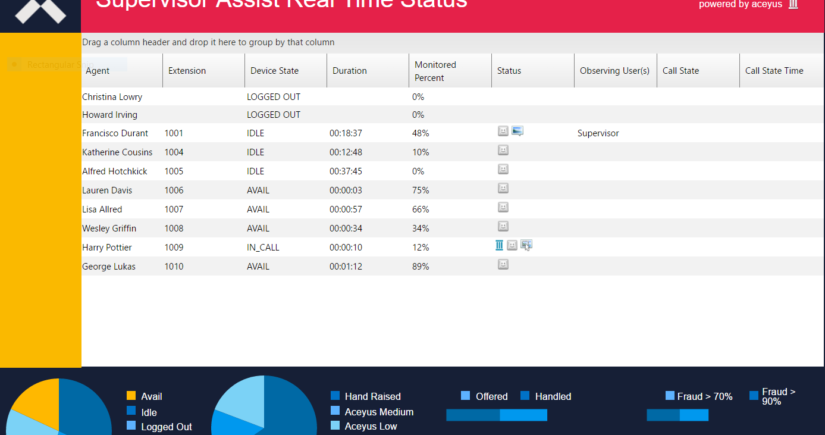This screenshot has width=825, height=435.
Task: Click face status icon in Harry Pottier row
Action: pyautogui.click(x=512, y=245)
